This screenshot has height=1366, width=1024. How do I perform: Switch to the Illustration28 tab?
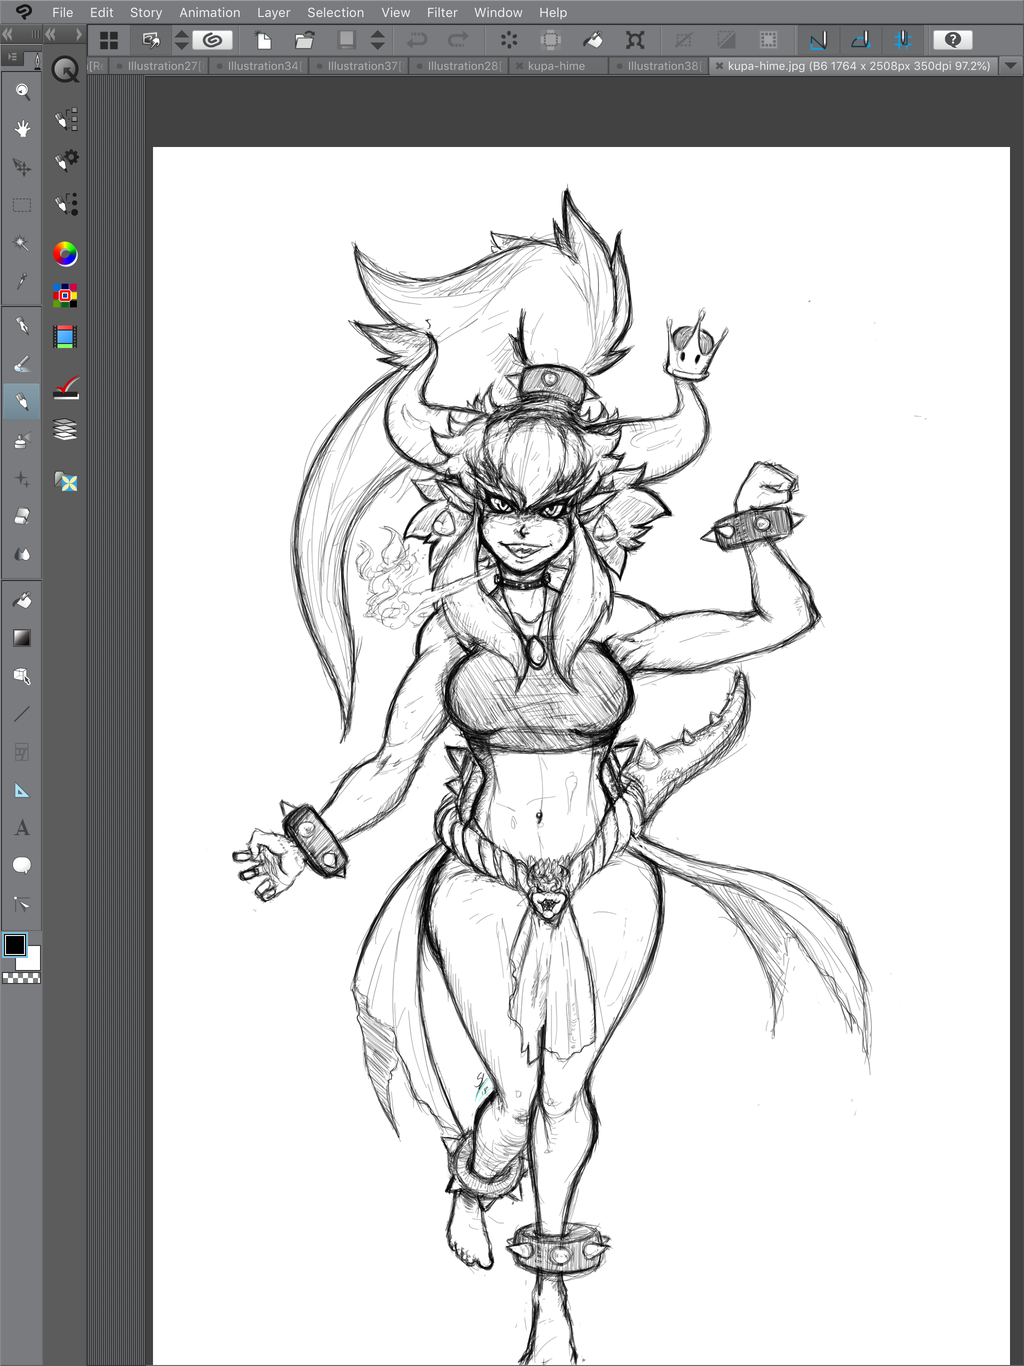pyautogui.click(x=460, y=66)
